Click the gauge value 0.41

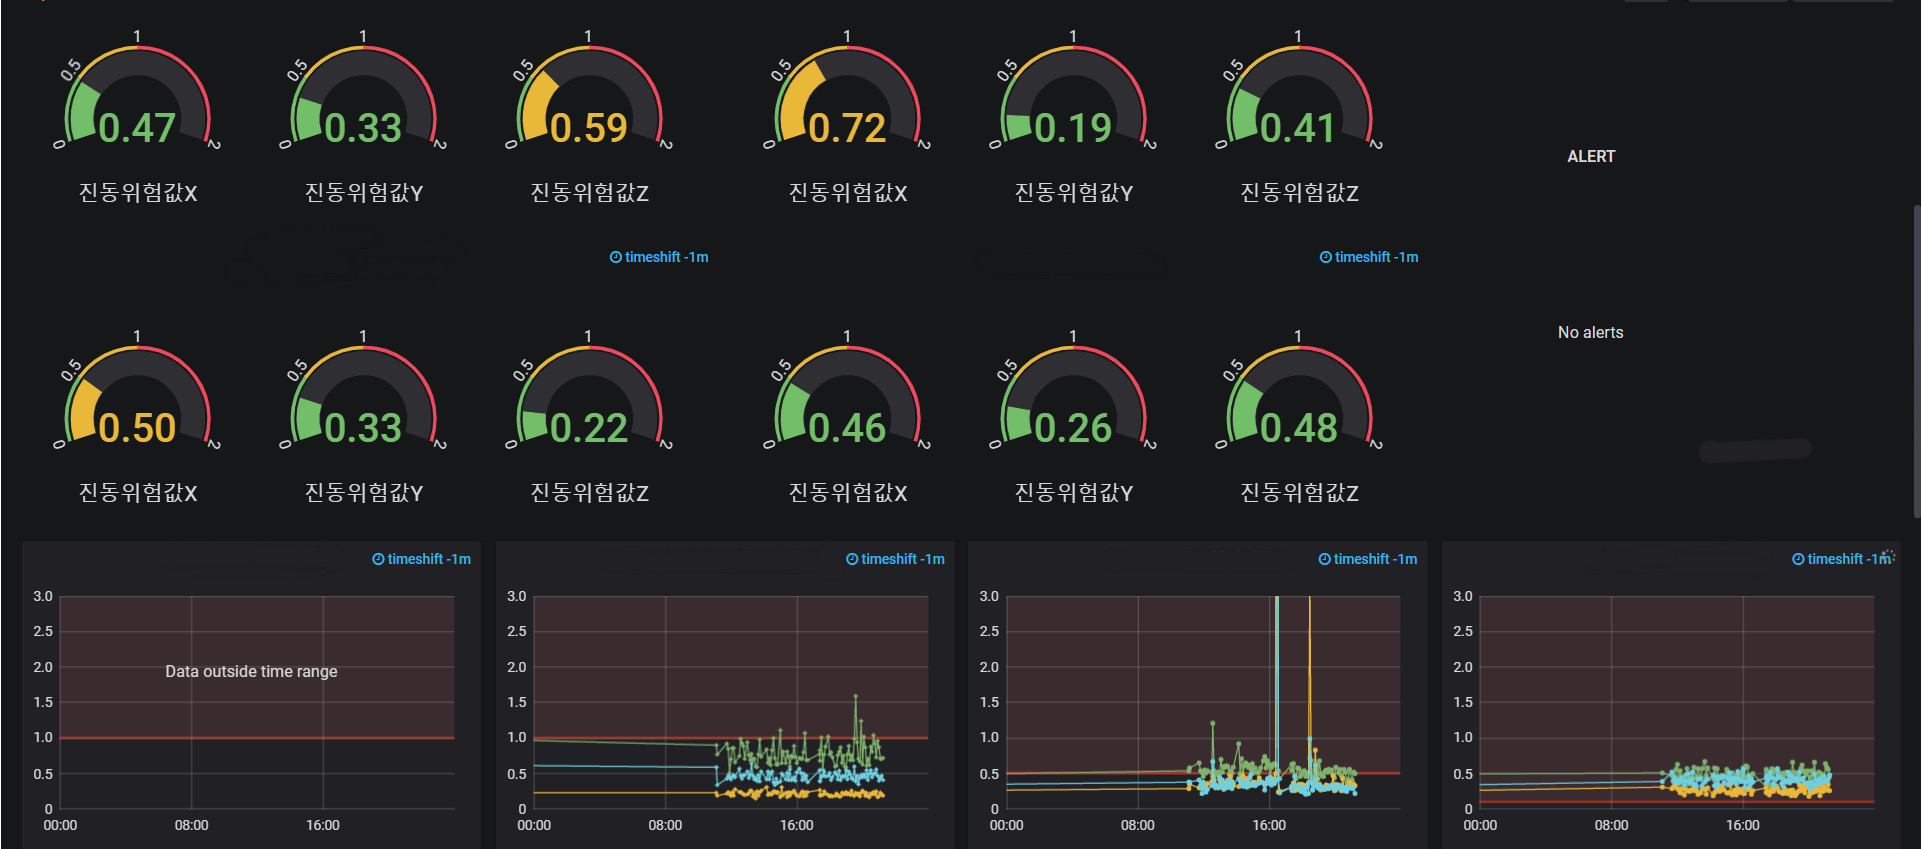pyautogui.click(x=1298, y=128)
